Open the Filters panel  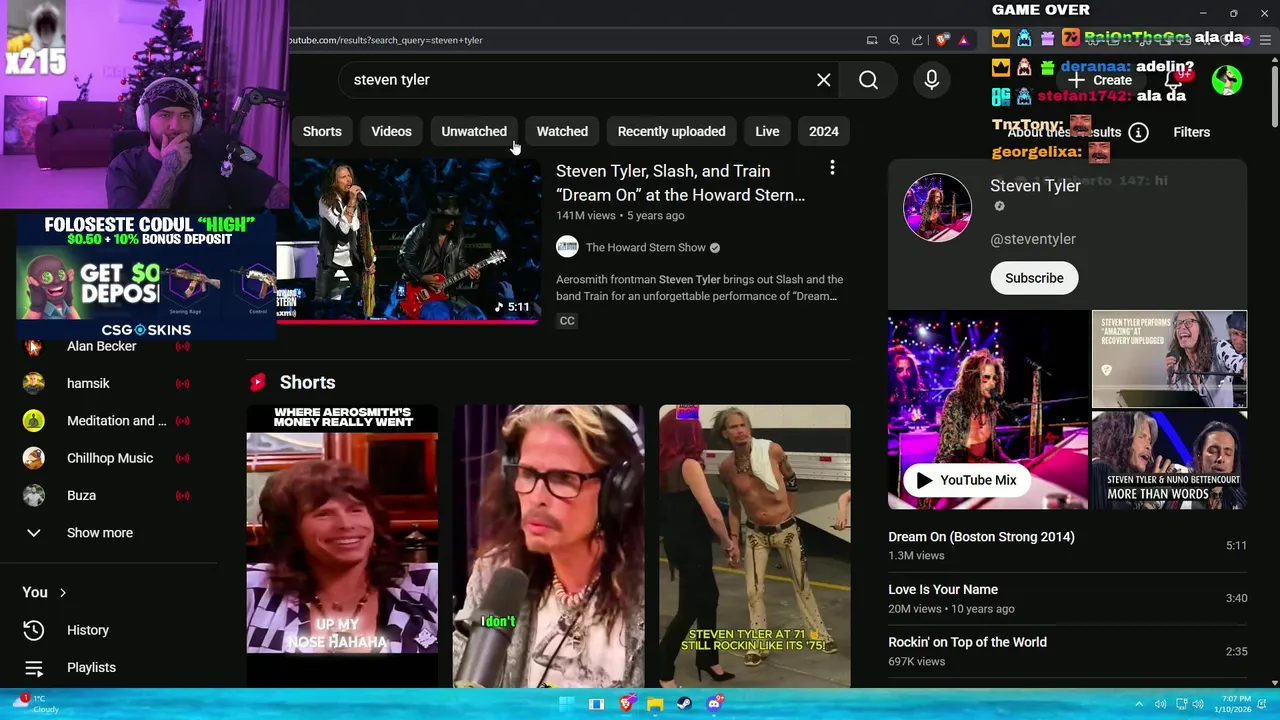tap(1191, 132)
